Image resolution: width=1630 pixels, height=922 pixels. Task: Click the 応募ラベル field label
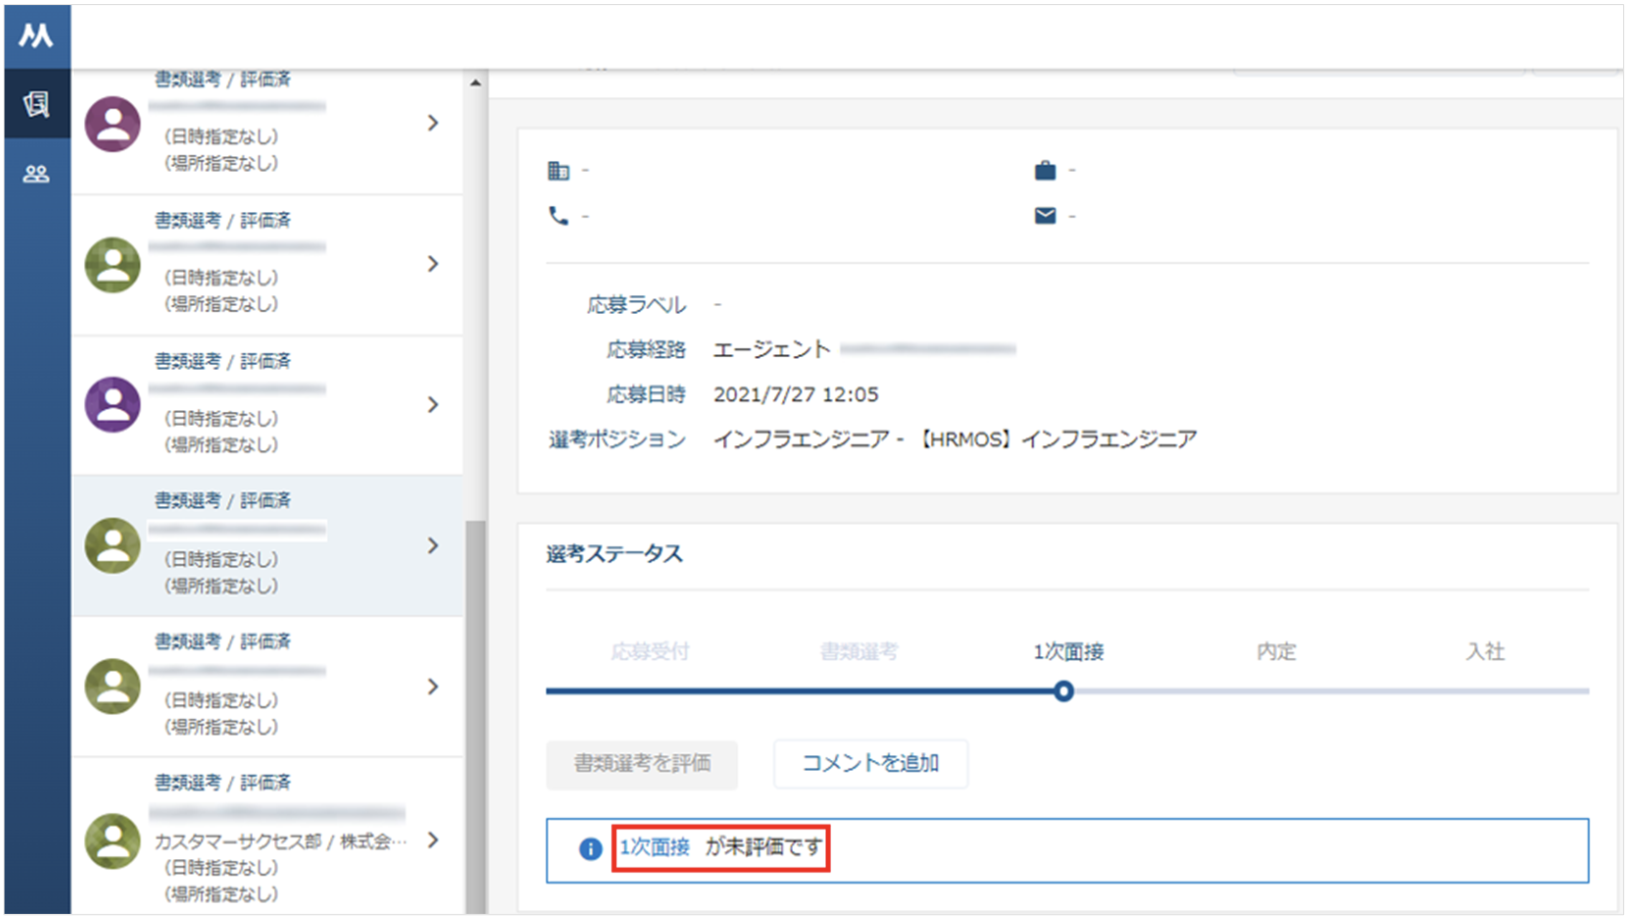click(x=636, y=305)
